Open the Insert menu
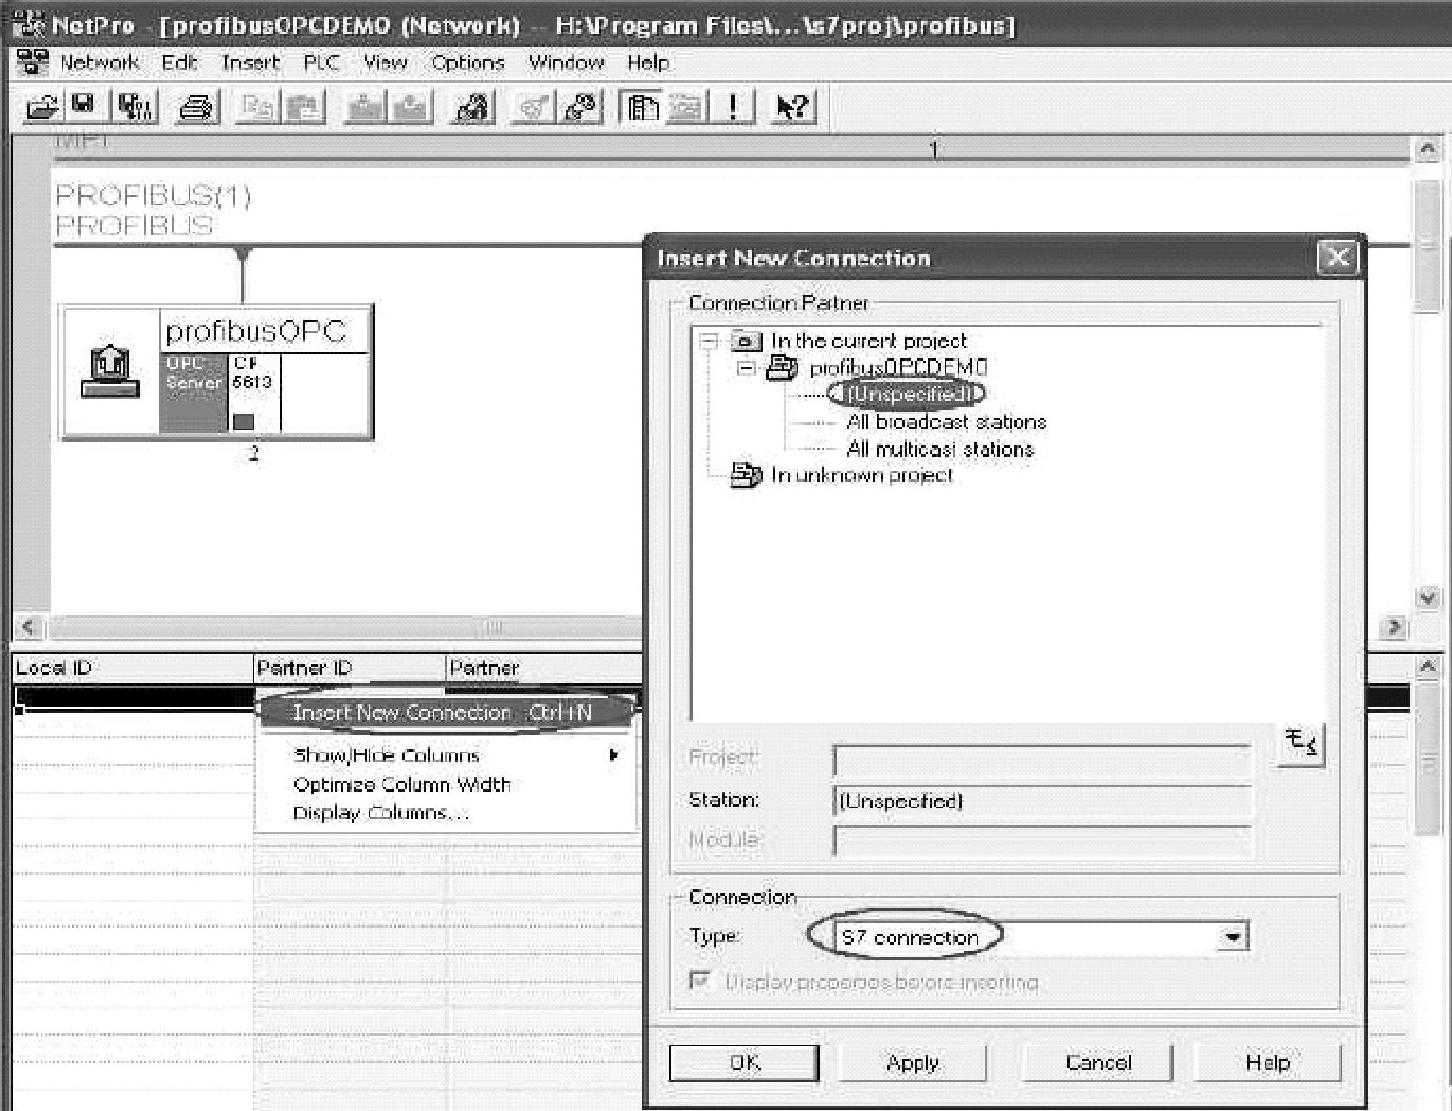 point(251,63)
